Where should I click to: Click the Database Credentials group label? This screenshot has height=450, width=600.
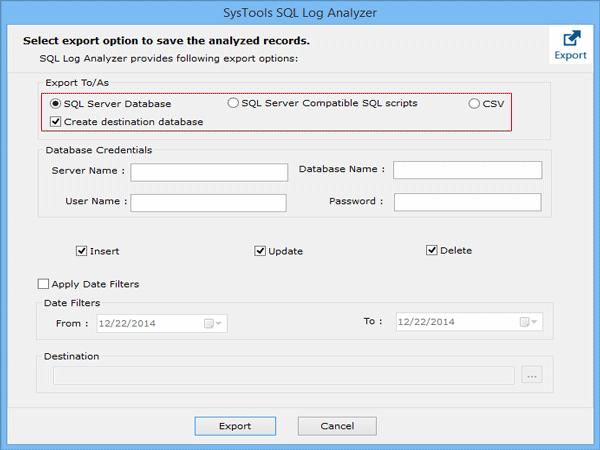click(x=99, y=150)
